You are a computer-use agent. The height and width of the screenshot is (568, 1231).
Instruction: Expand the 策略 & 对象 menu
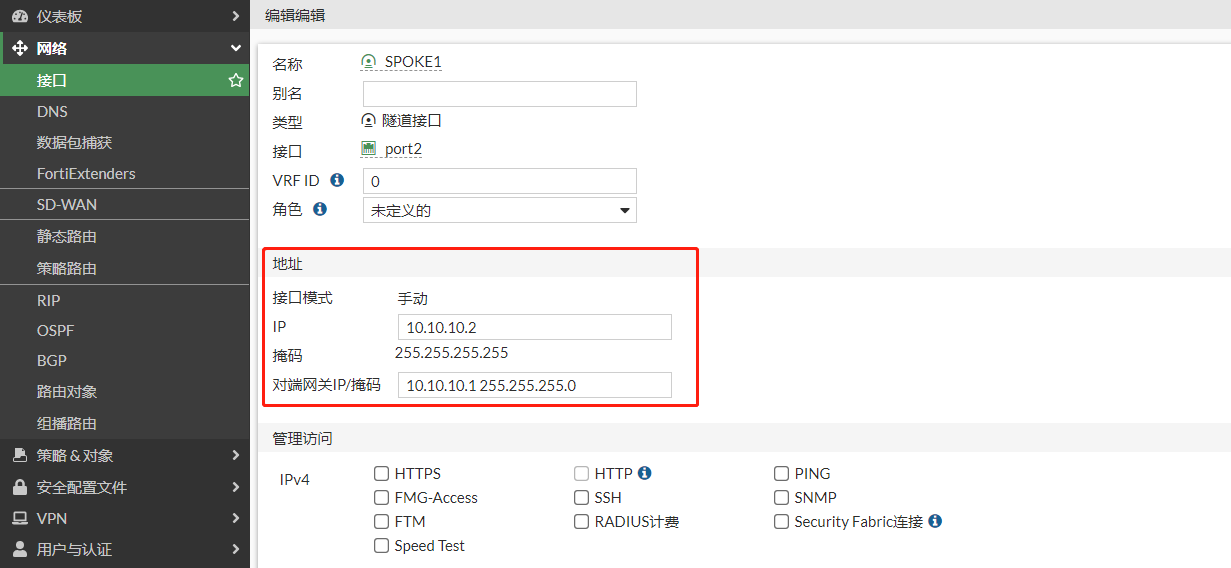[x=125, y=455]
